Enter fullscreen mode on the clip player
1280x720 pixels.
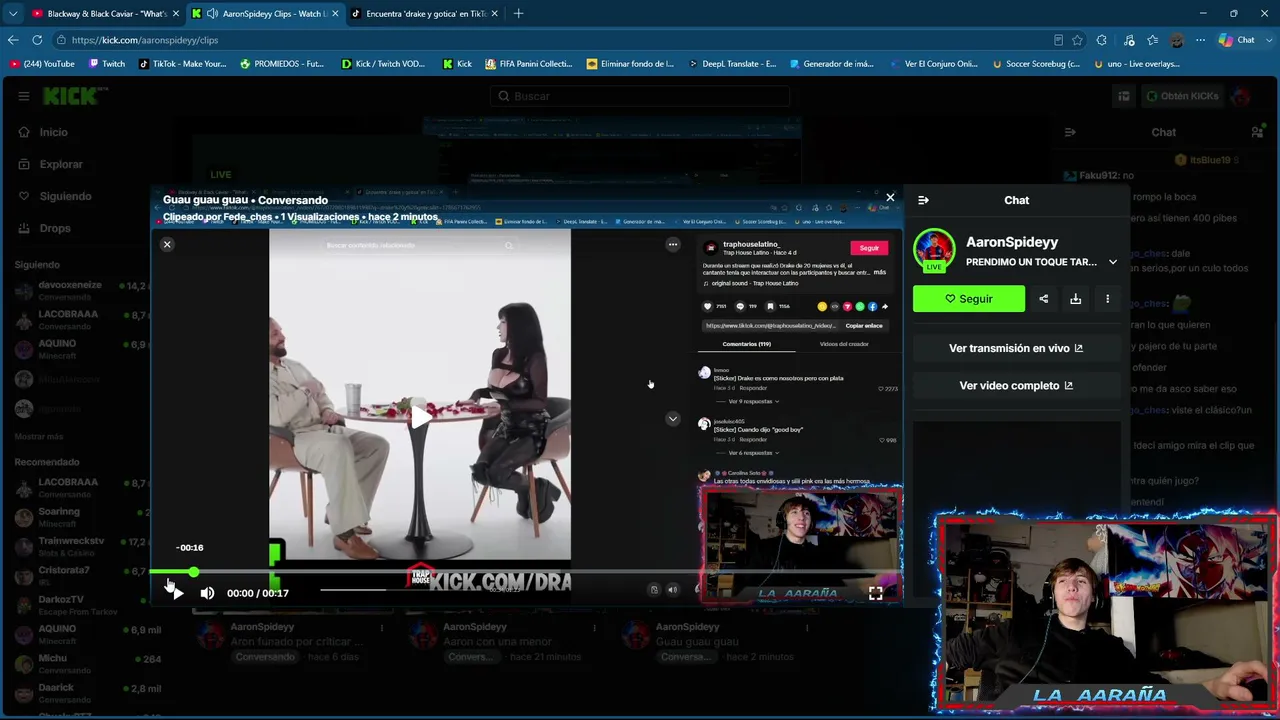tap(875, 593)
